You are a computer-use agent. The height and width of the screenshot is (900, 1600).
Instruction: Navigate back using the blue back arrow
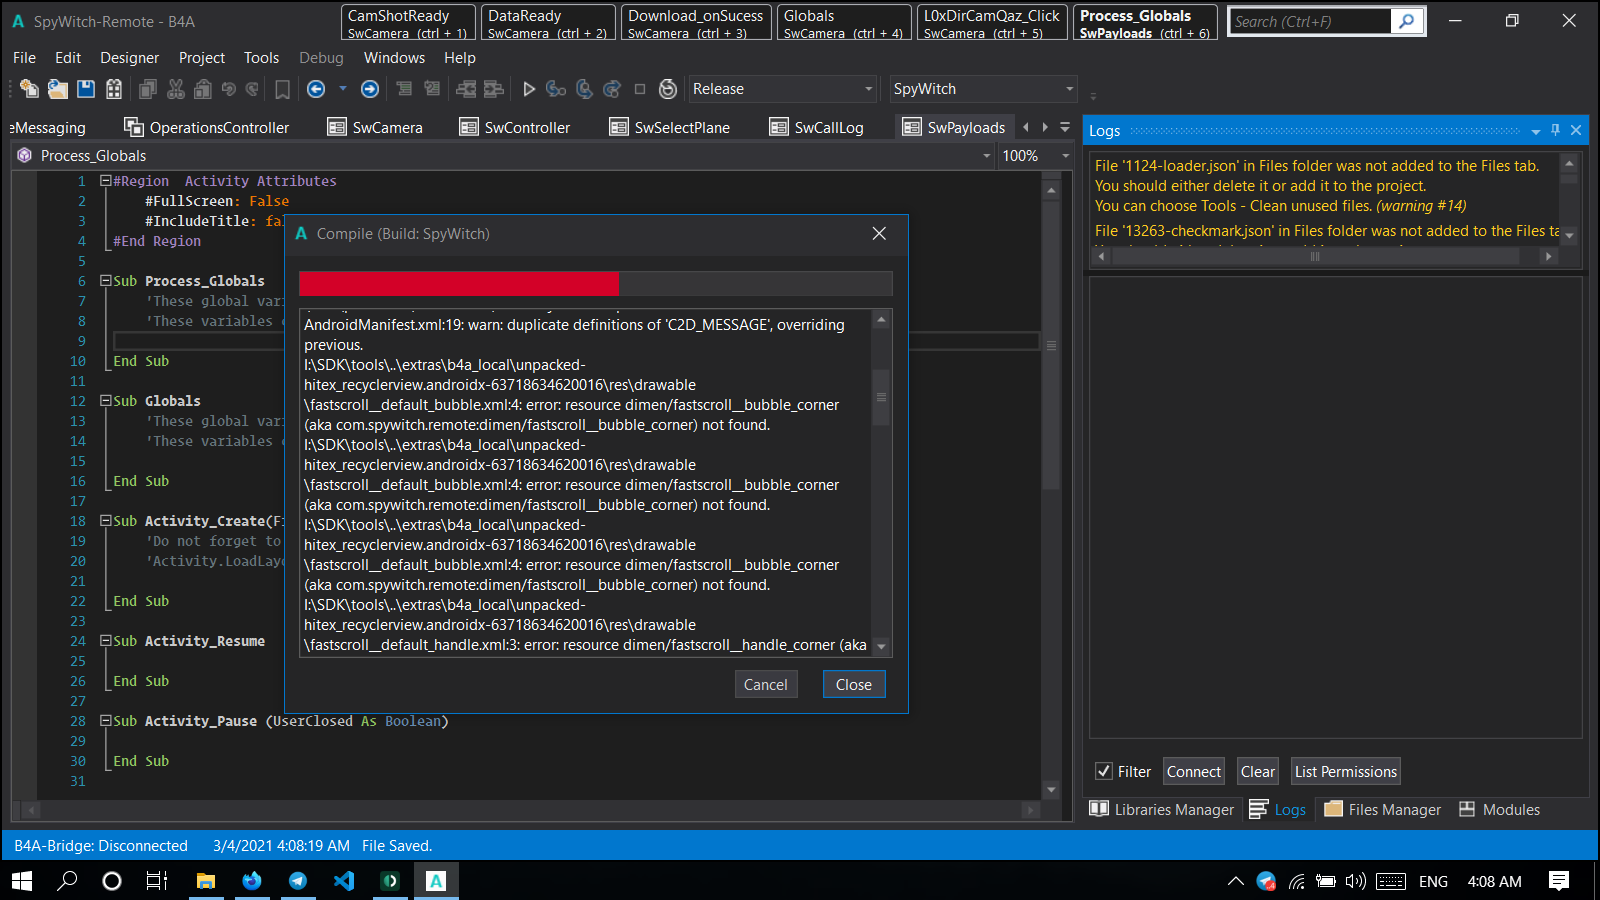(315, 89)
